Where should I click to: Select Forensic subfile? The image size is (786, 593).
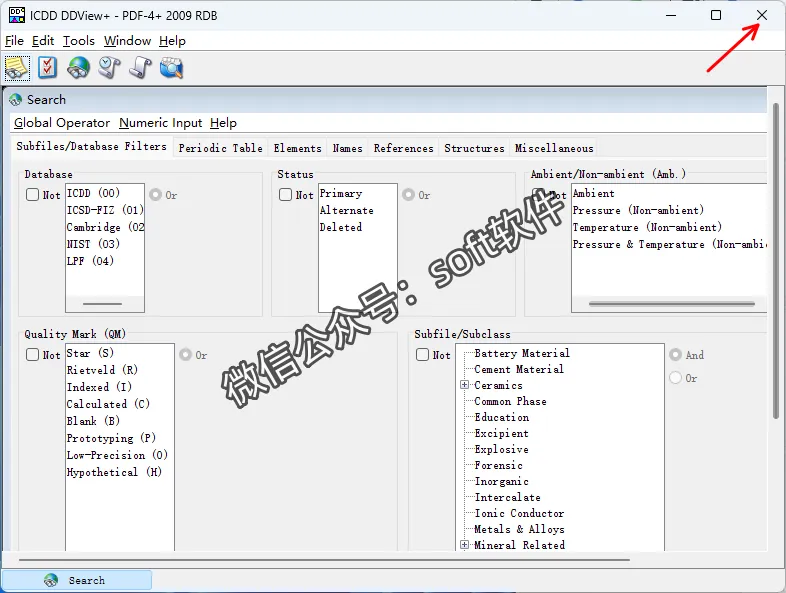tap(498, 465)
